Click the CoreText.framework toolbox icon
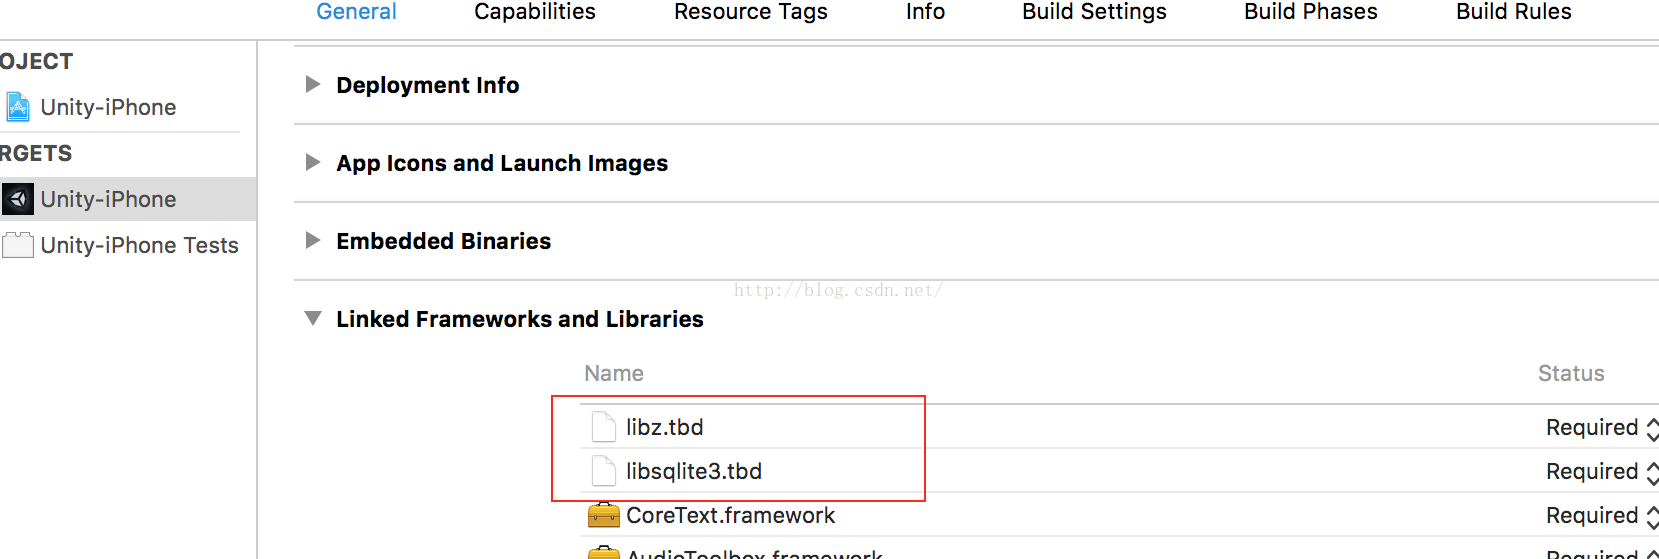1659x559 pixels. pos(604,515)
